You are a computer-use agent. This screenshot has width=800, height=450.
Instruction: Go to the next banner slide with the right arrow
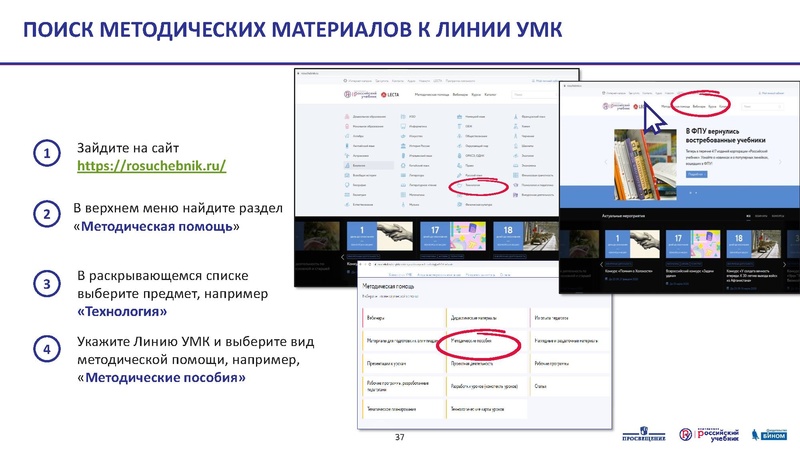click(x=780, y=162)
